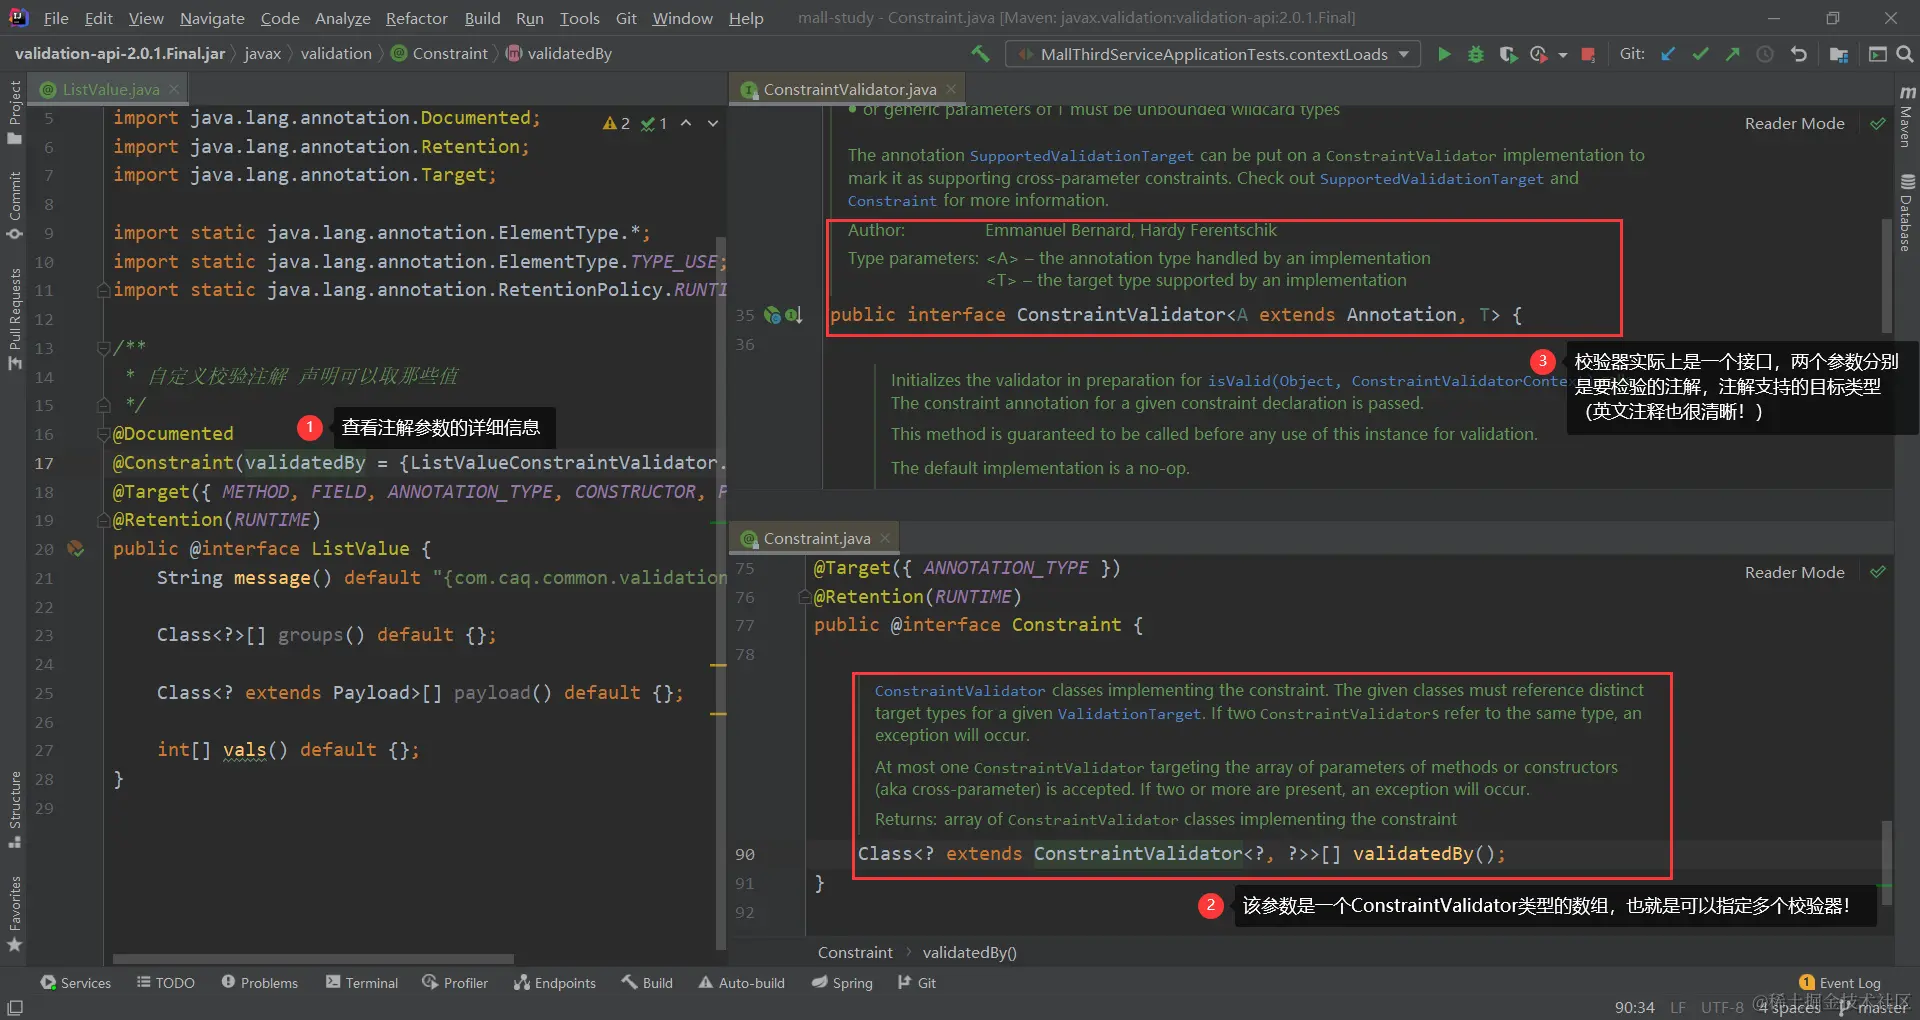
Task: Open the Commit tool window
Action: [14, 205]
